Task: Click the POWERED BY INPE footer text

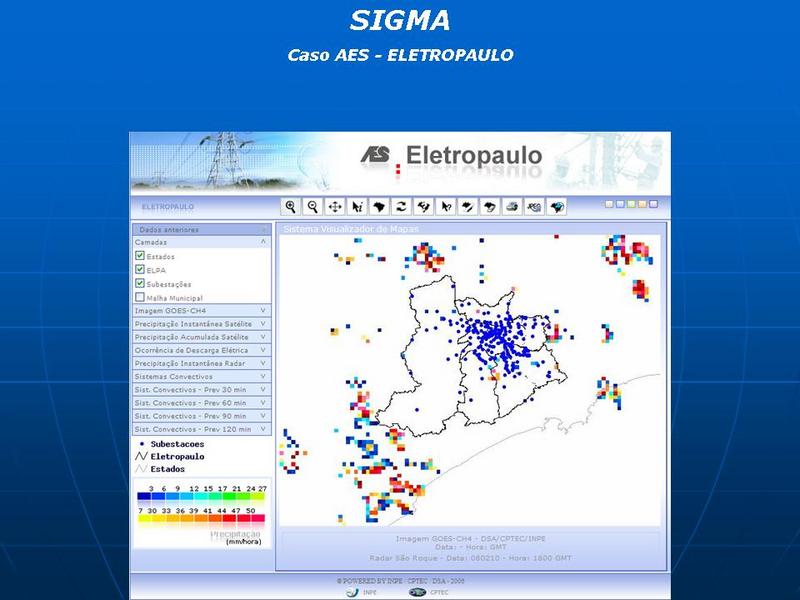Action: point(401,581)
